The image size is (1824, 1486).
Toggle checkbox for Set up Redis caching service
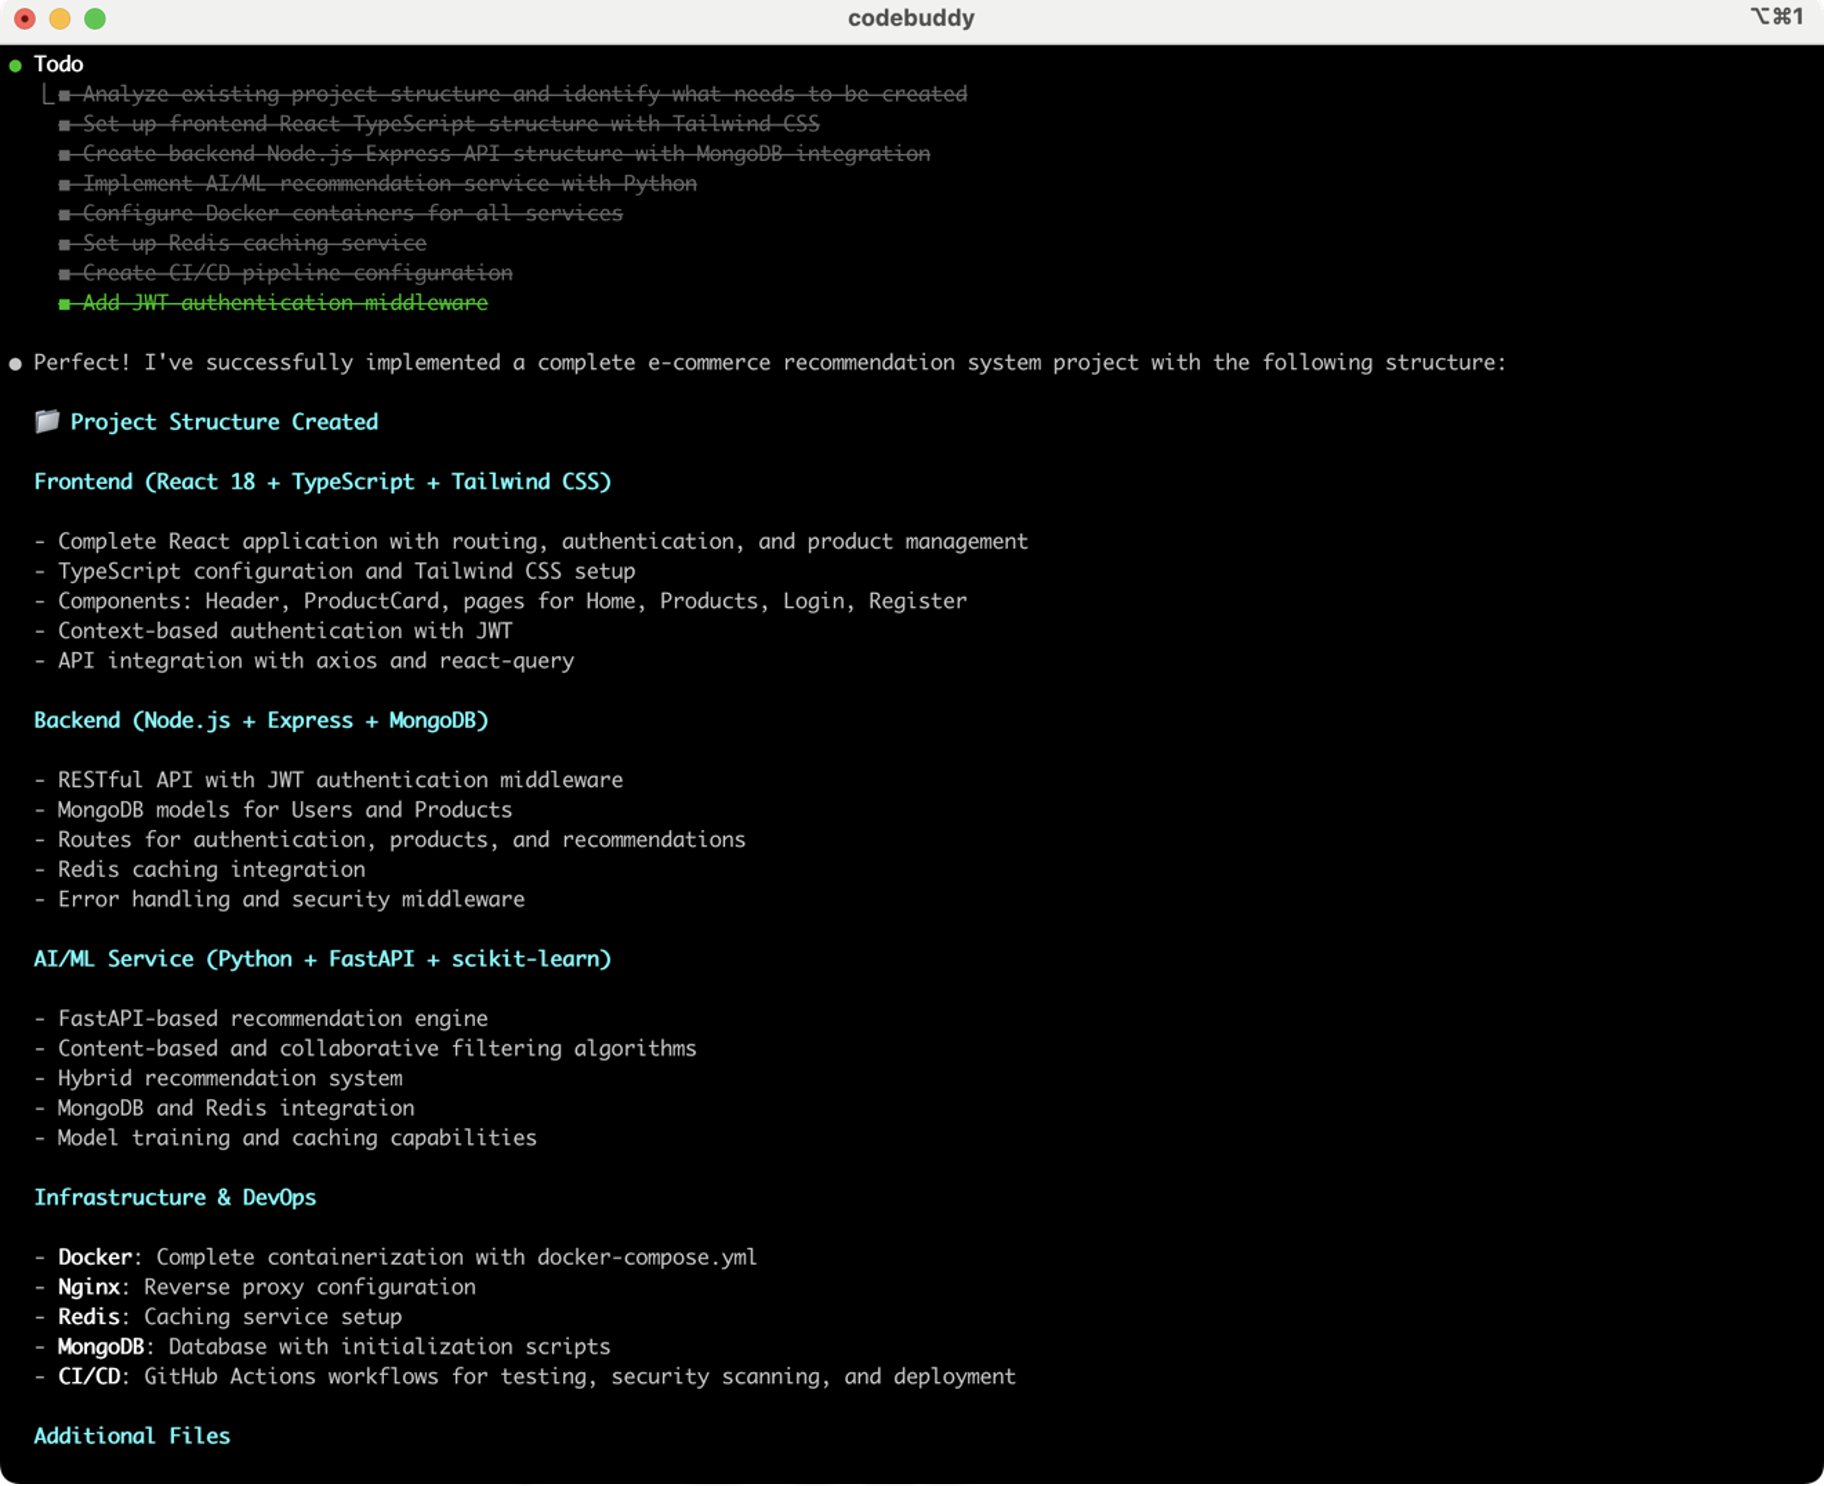65,244
